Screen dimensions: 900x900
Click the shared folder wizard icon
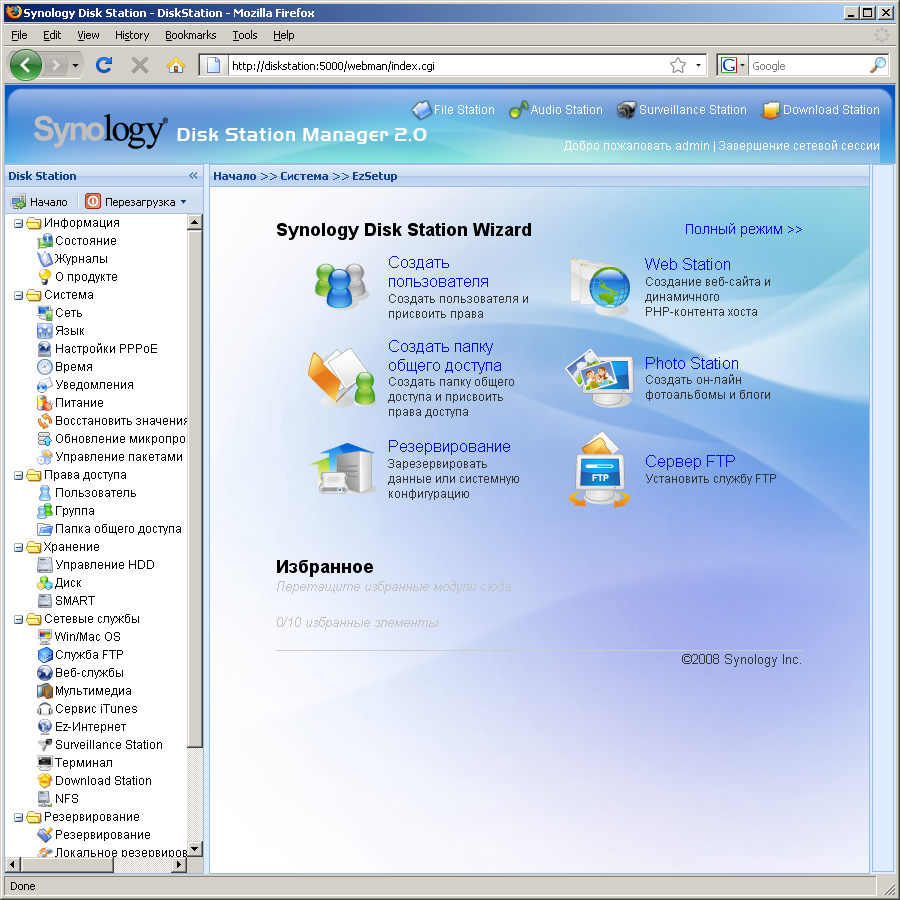coord(341,377)
